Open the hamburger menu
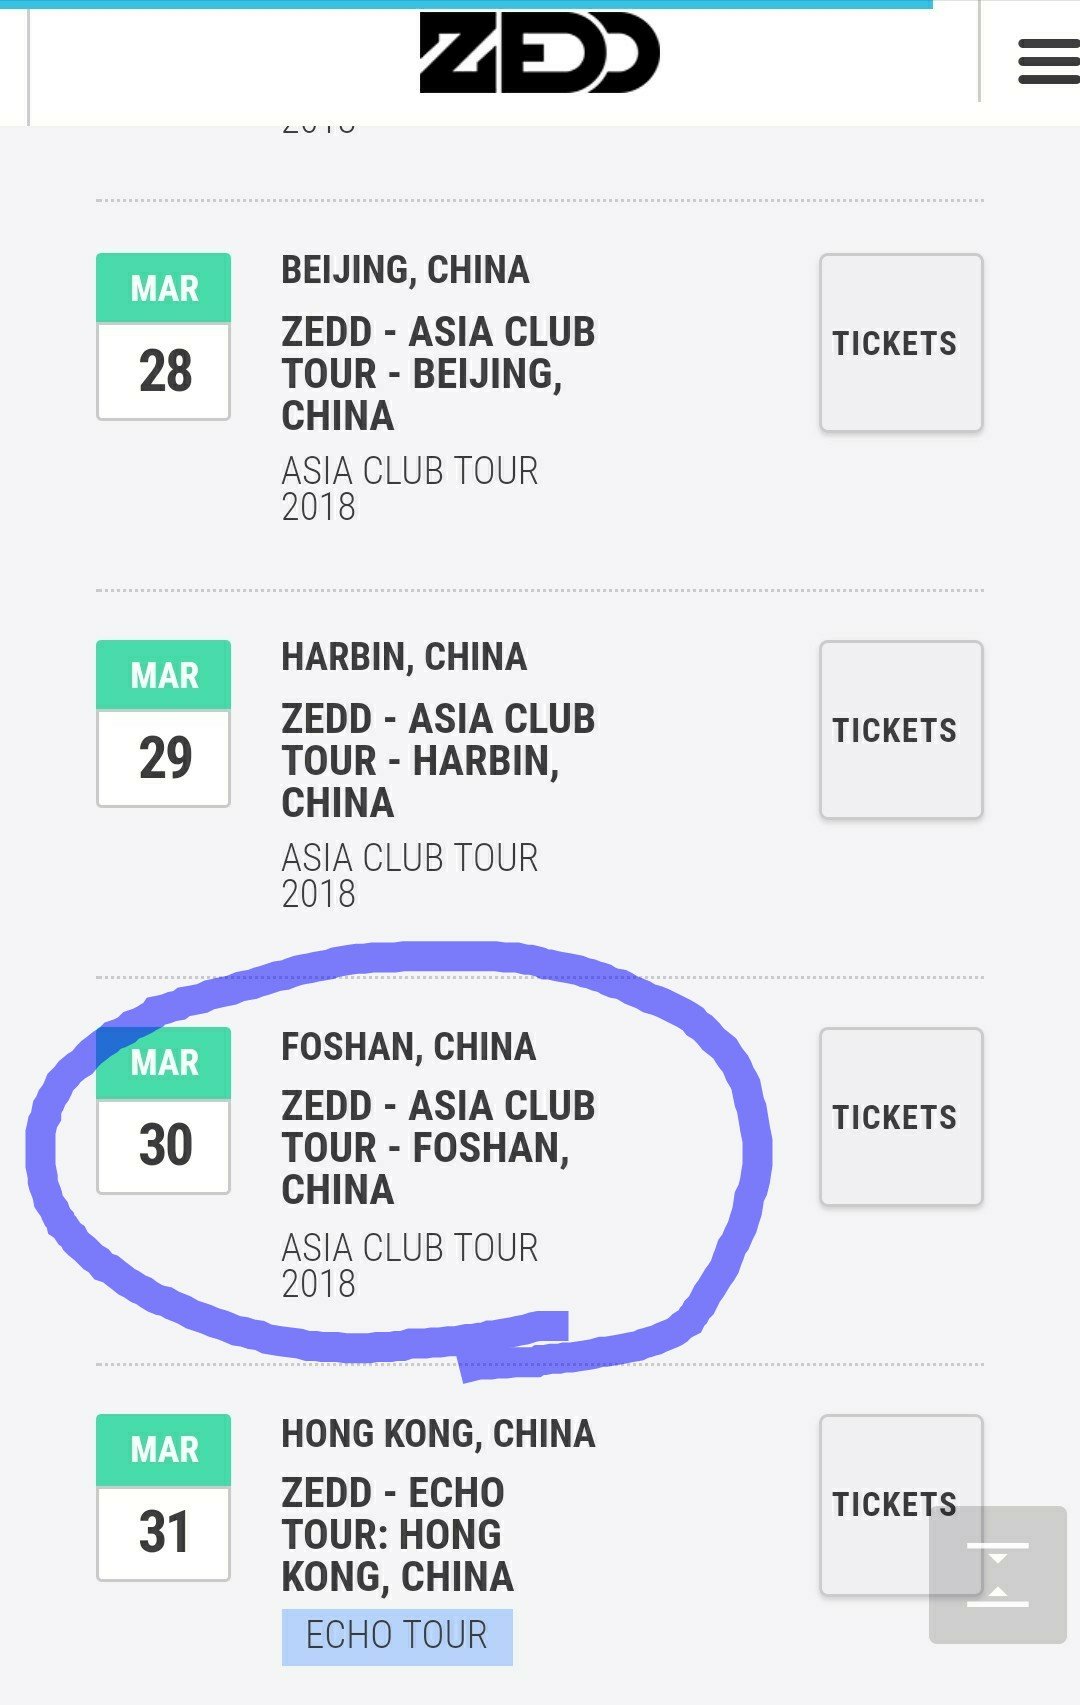Image resolution: width=1080 pixels, height=1705 pixels. pyautogui.click(x=1048, y=61)
